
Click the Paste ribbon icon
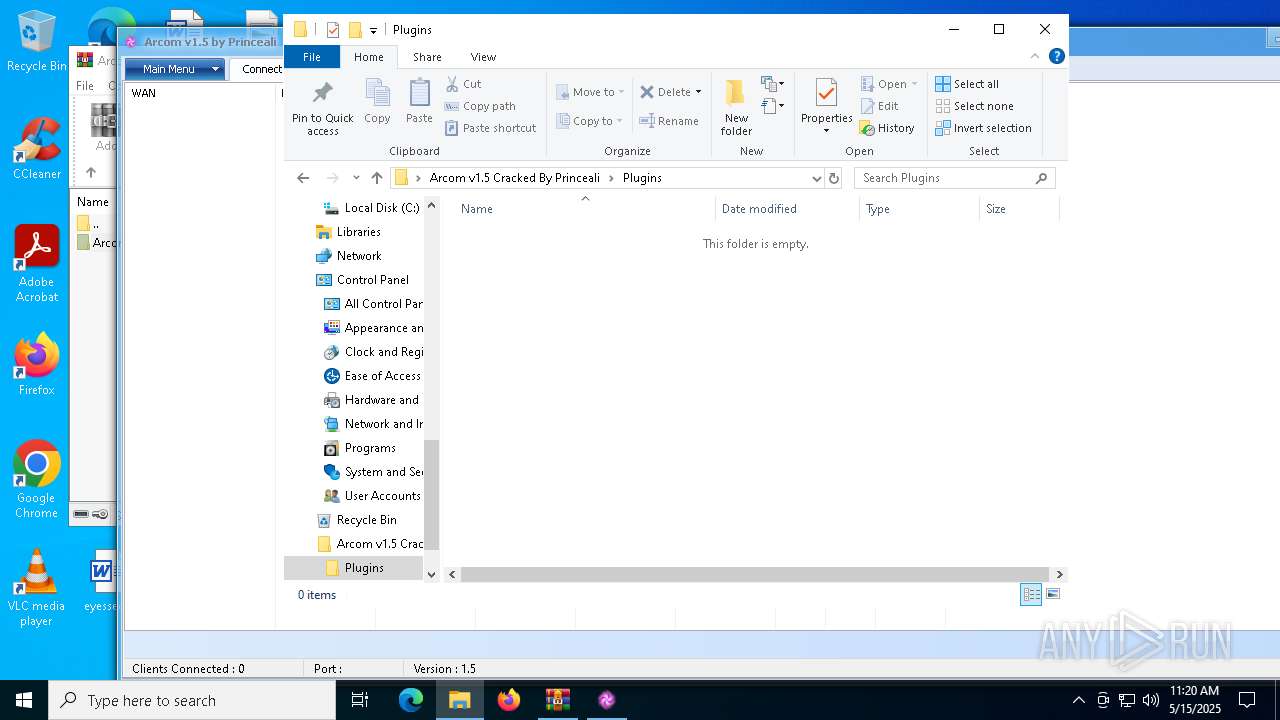tap(419, 102)
